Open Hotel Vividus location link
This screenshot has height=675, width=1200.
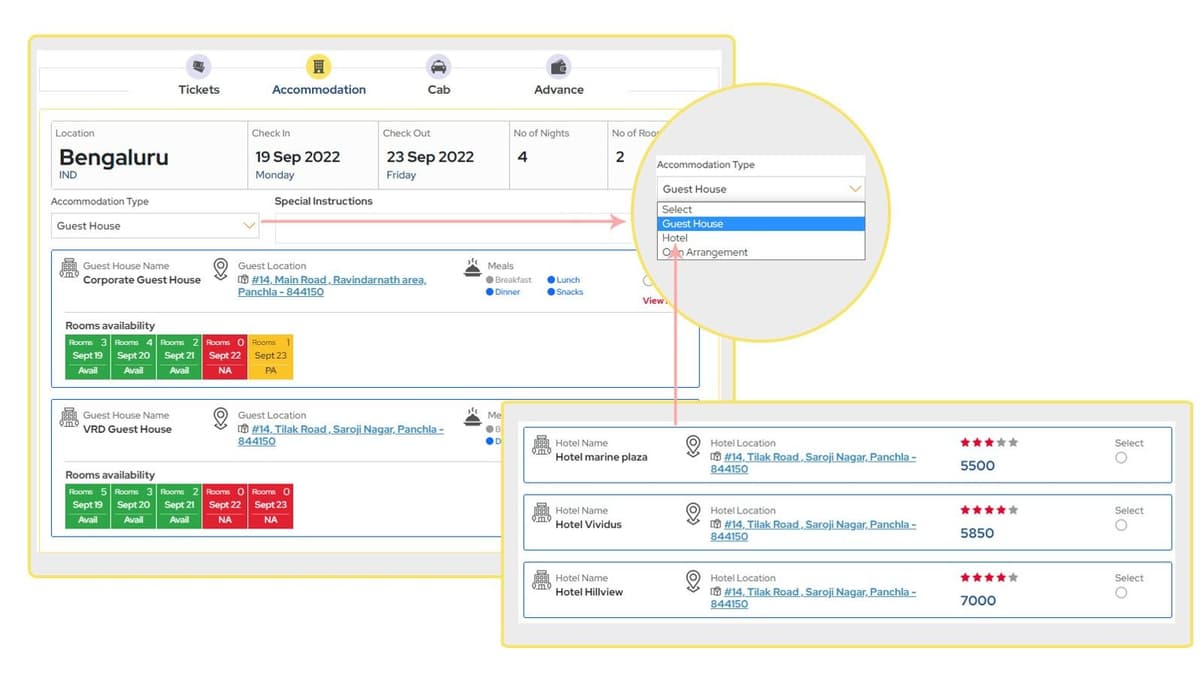[x=813, y=530]
